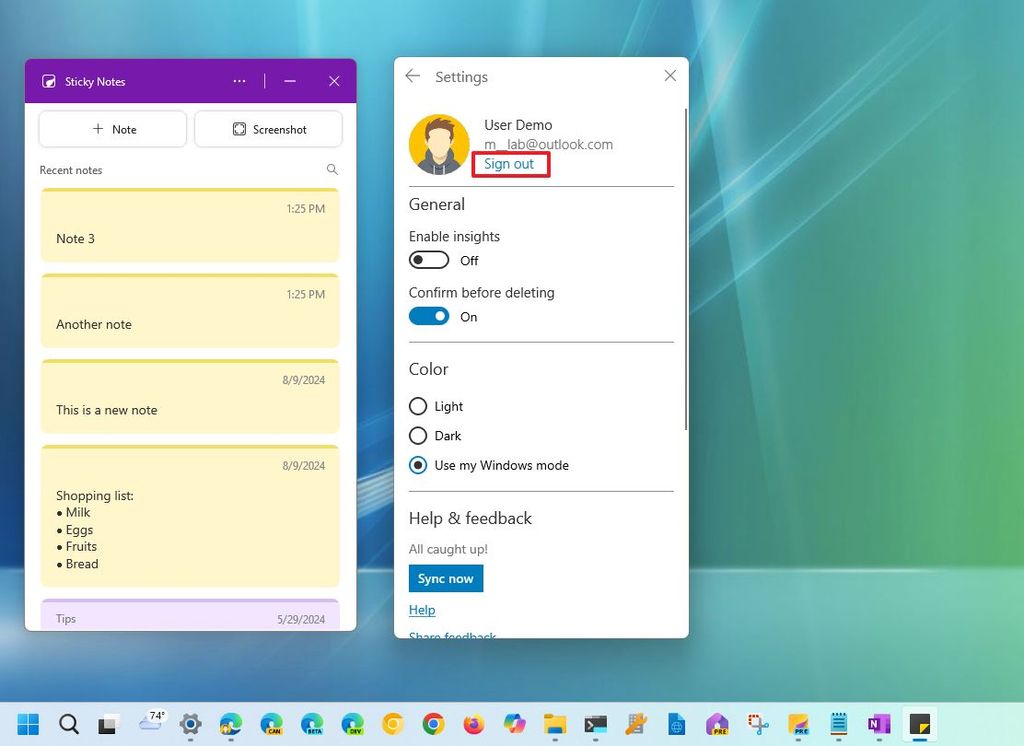Open search for recent notes
1024x746 pixels.
[332, 170]
